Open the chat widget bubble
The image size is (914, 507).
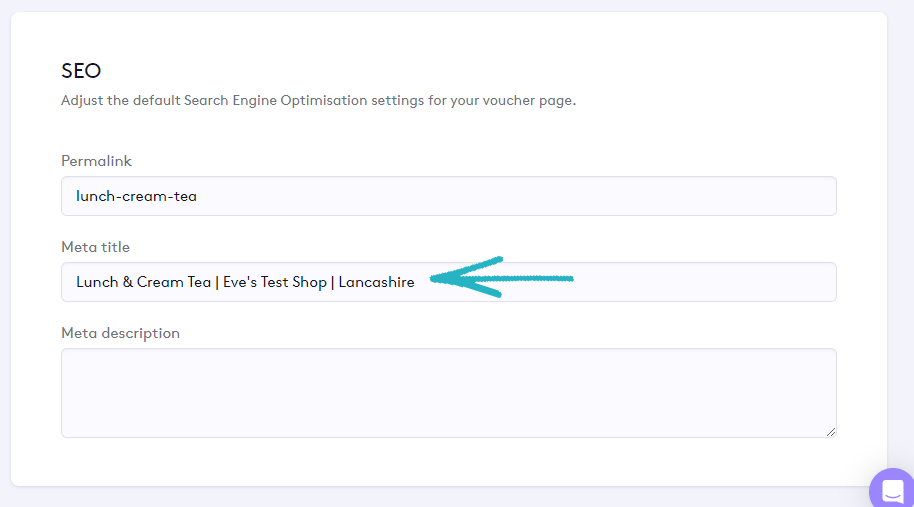coord(891,490)
